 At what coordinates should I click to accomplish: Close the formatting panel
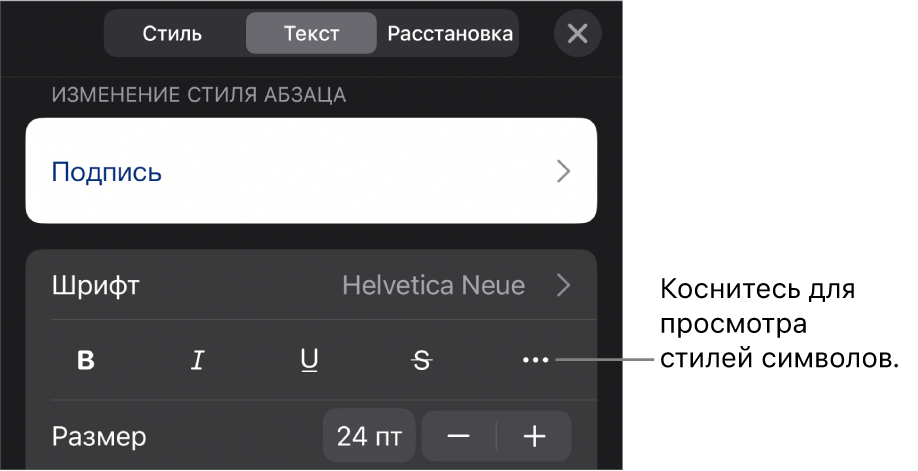click(577, 33)
